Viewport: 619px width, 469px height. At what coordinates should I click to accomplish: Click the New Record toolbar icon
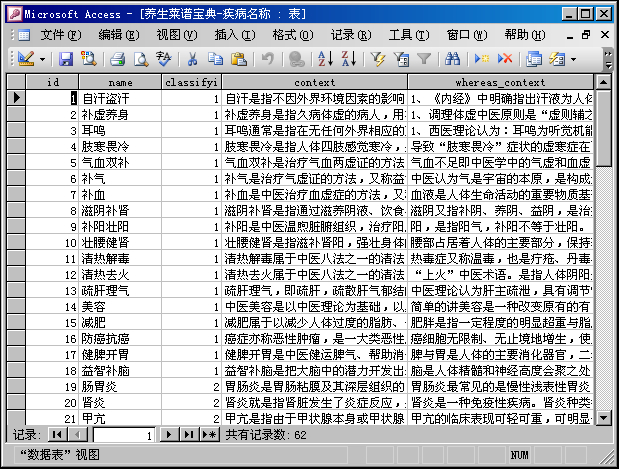pyautogui.click(x=482, y=59)
